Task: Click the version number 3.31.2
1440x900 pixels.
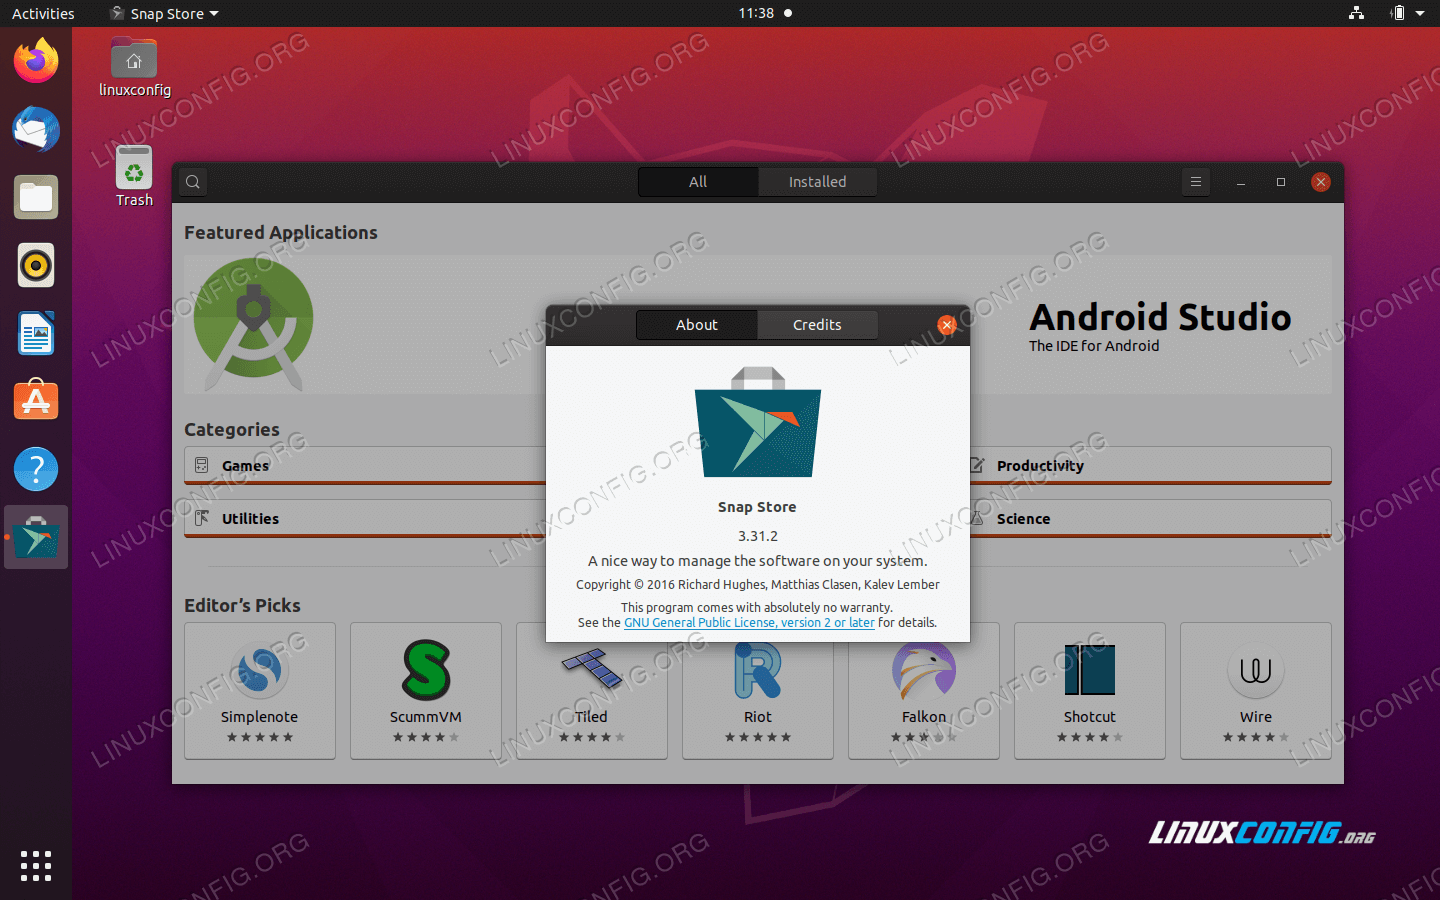Action: click(758, 536)
